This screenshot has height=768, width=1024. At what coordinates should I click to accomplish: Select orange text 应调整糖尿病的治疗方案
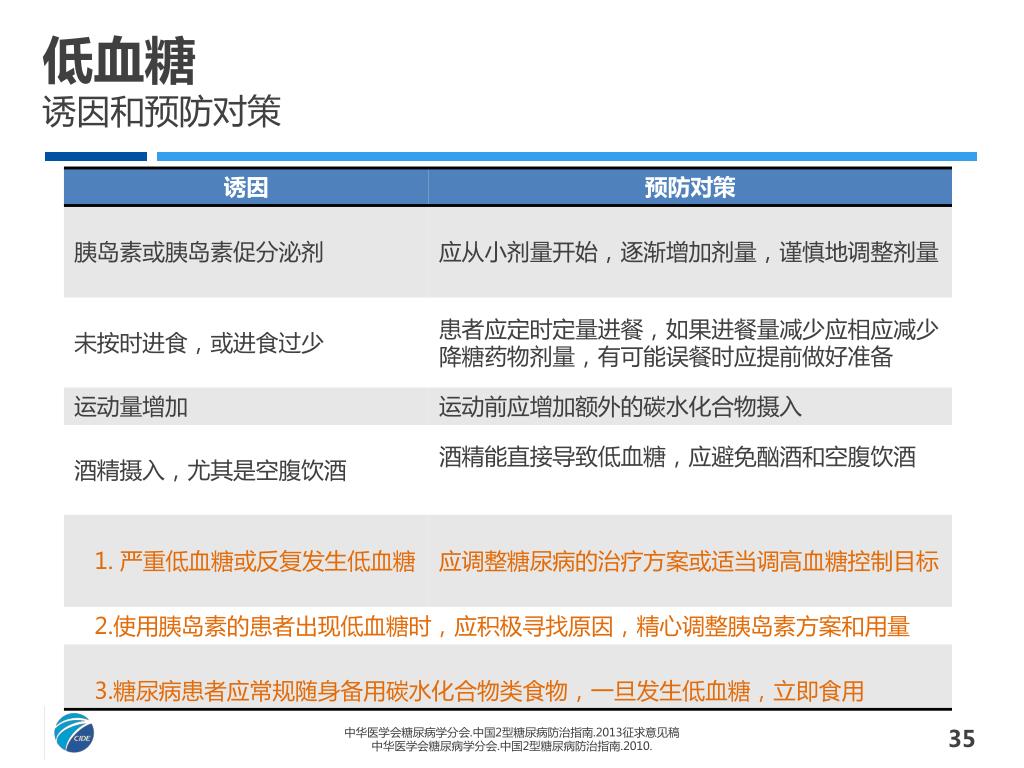click(688, 561)
